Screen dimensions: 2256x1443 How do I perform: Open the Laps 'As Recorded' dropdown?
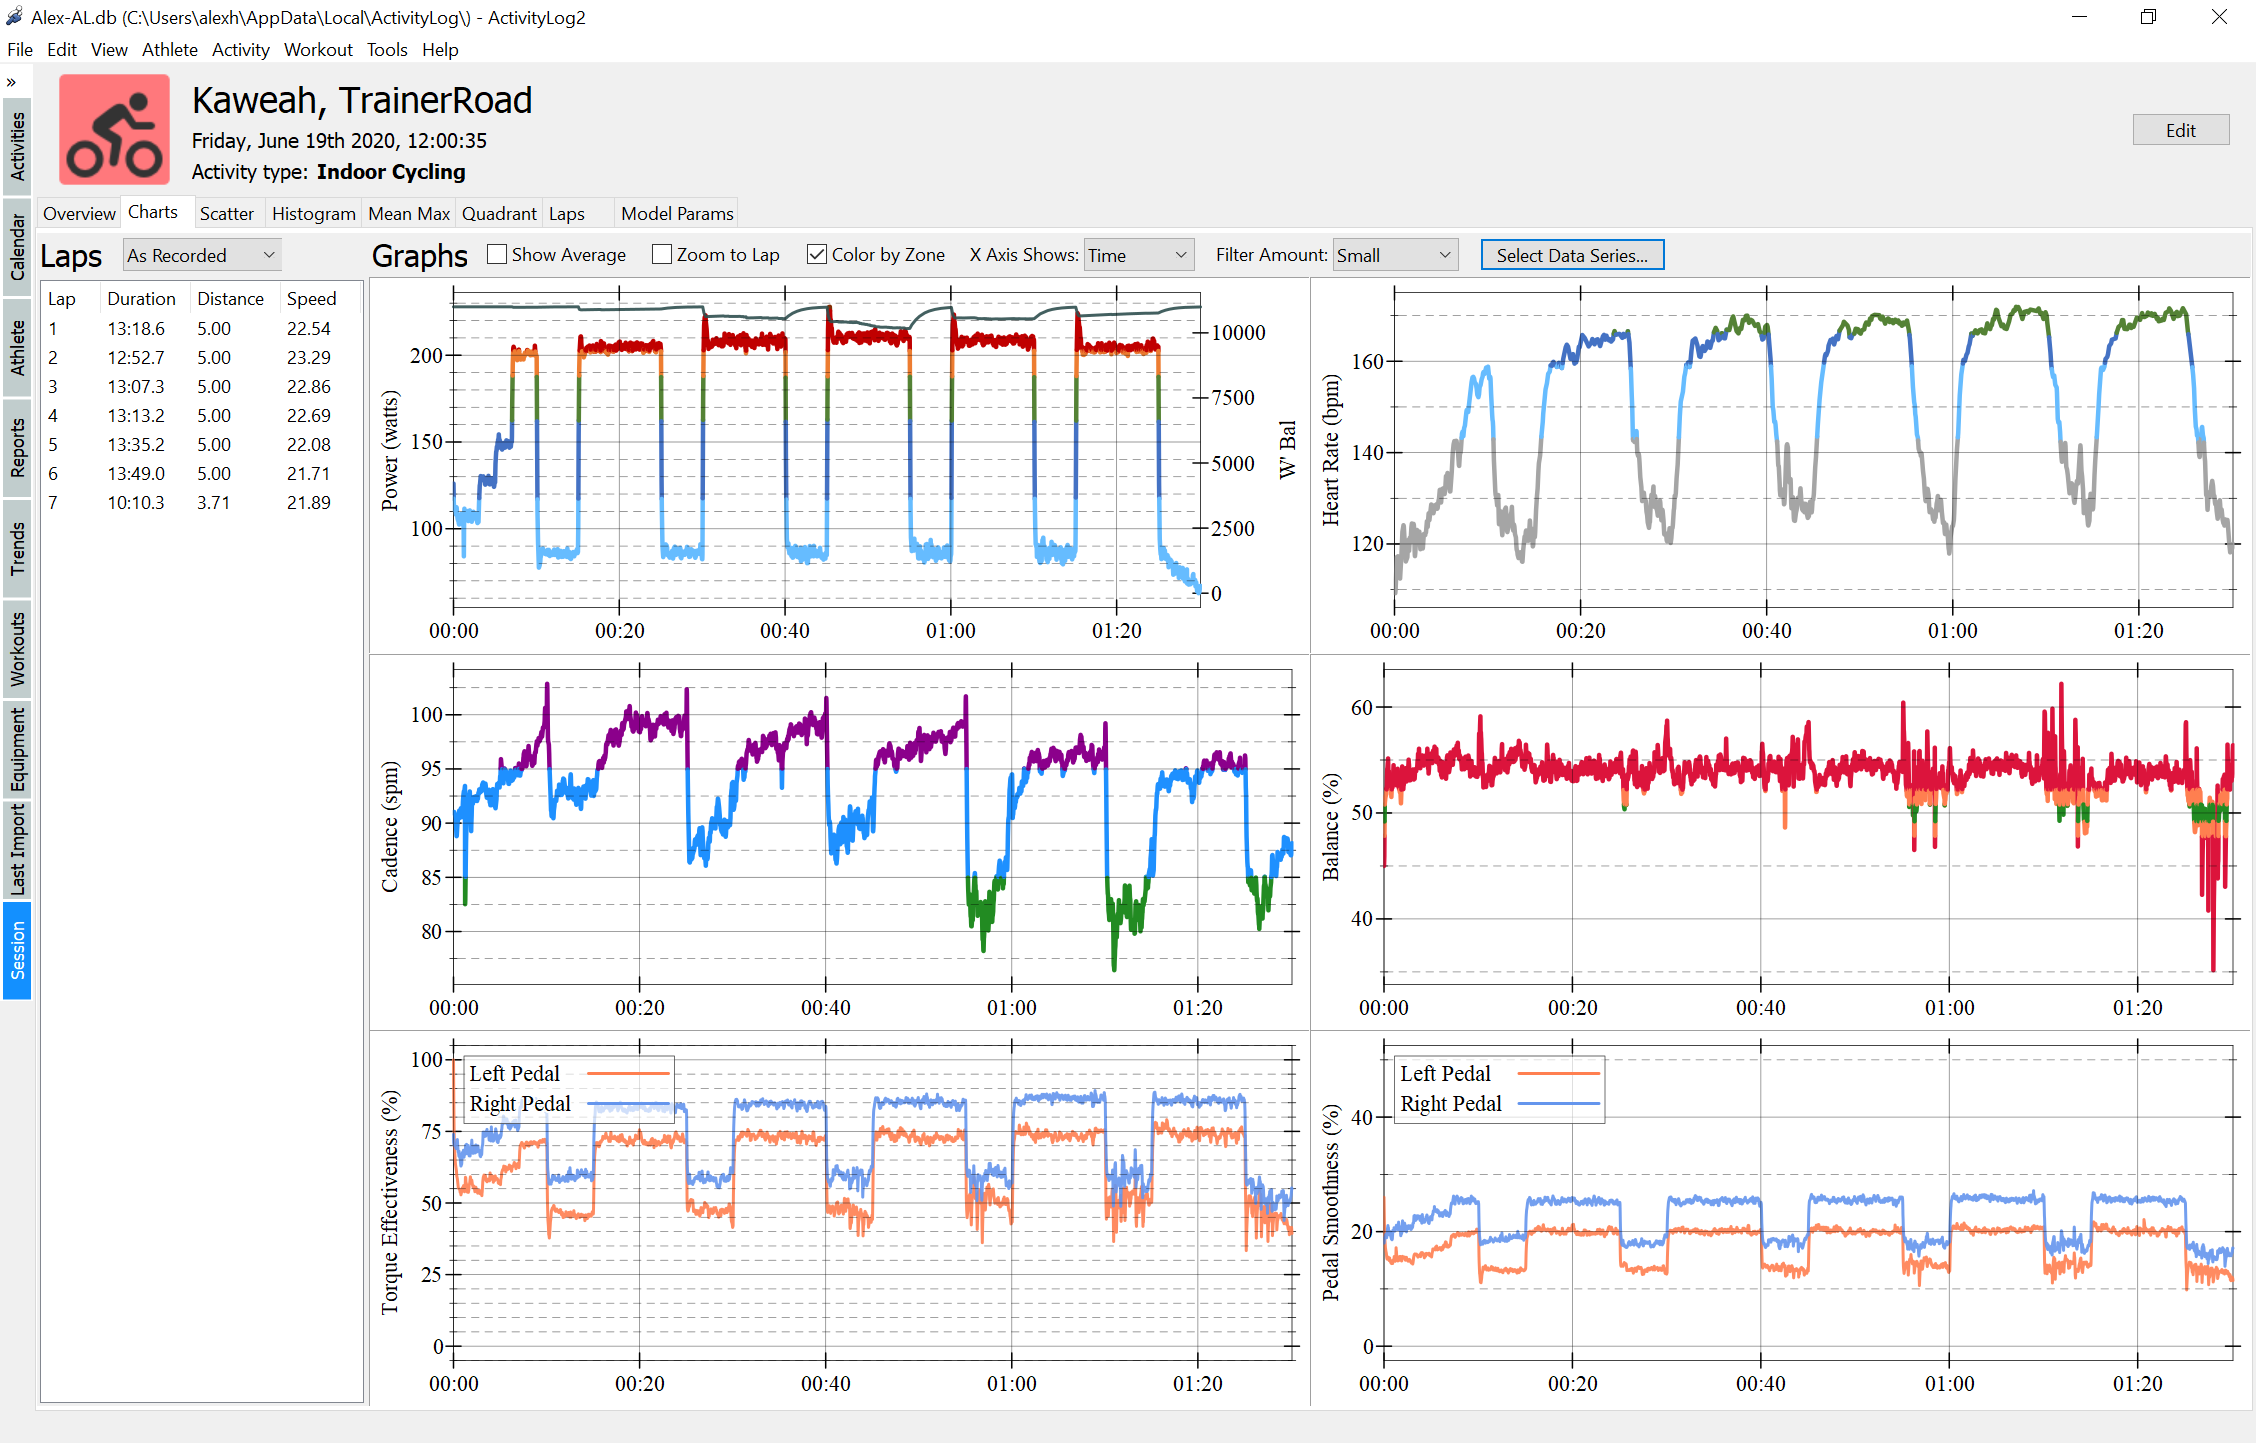coord(201,256)
